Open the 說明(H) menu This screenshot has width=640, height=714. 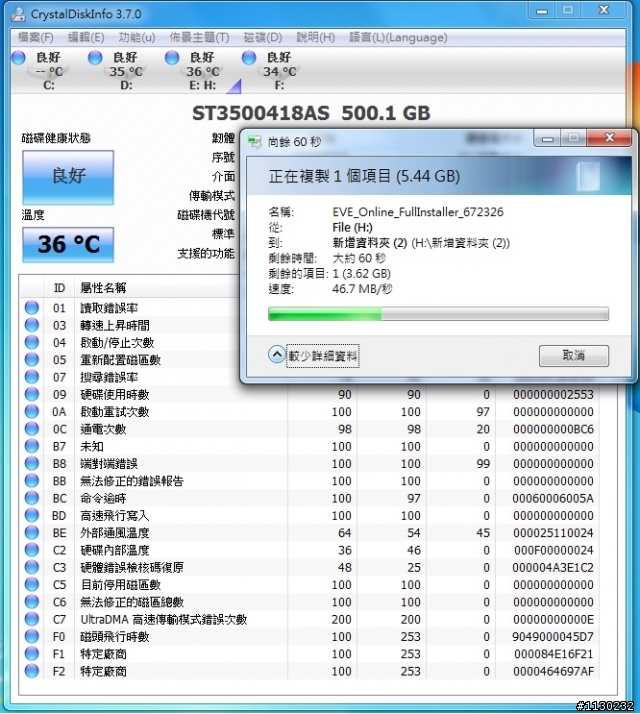click(x=315, y=37)
